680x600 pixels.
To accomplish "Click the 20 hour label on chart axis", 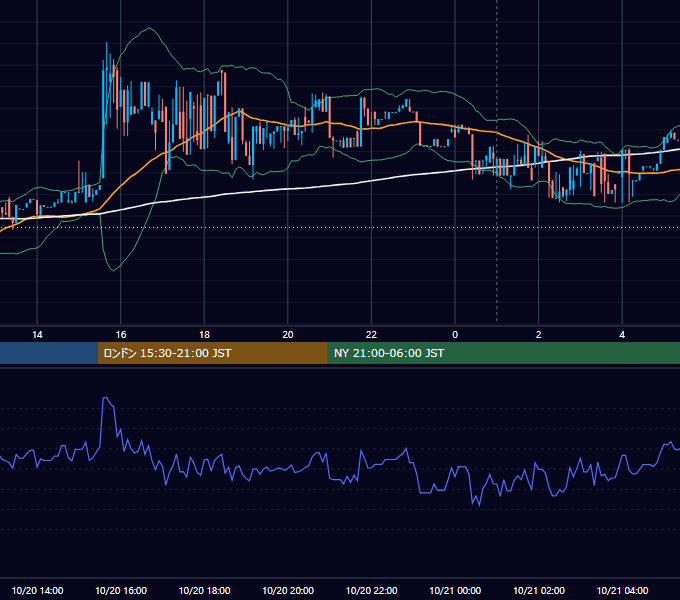I will pos(288,335).
